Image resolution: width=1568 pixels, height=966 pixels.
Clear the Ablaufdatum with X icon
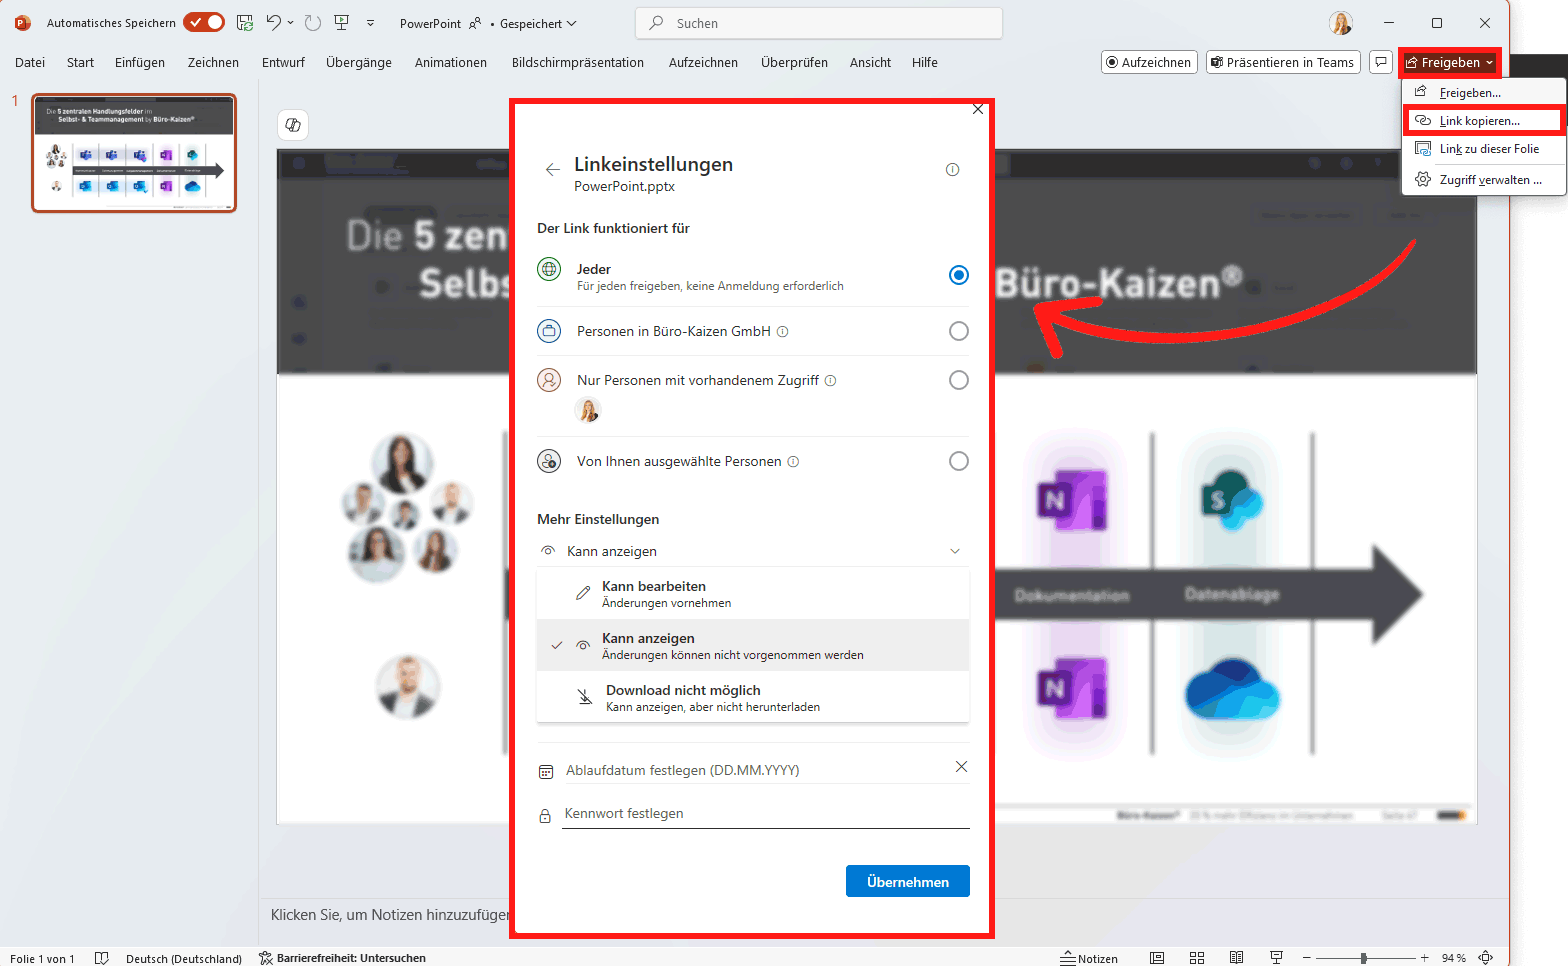coord(961,767)
